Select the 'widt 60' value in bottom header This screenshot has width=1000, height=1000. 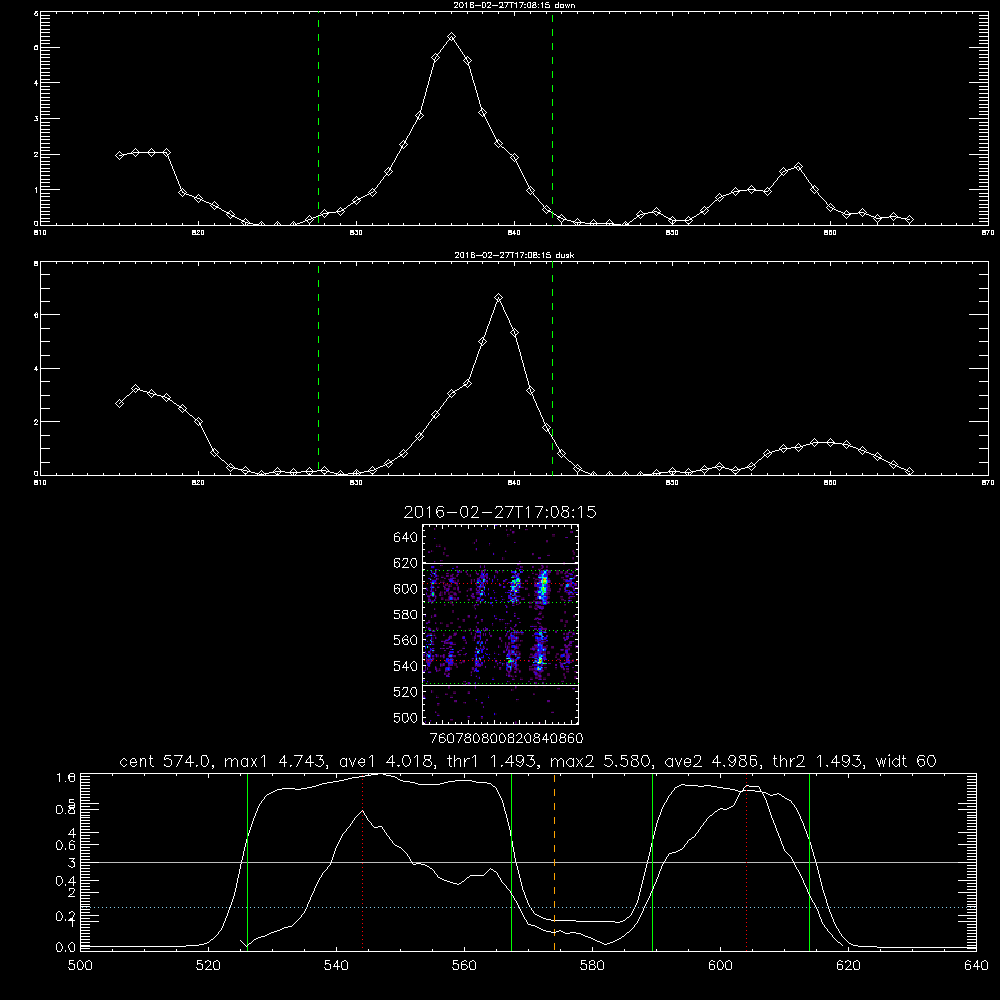tap(906, 761)
